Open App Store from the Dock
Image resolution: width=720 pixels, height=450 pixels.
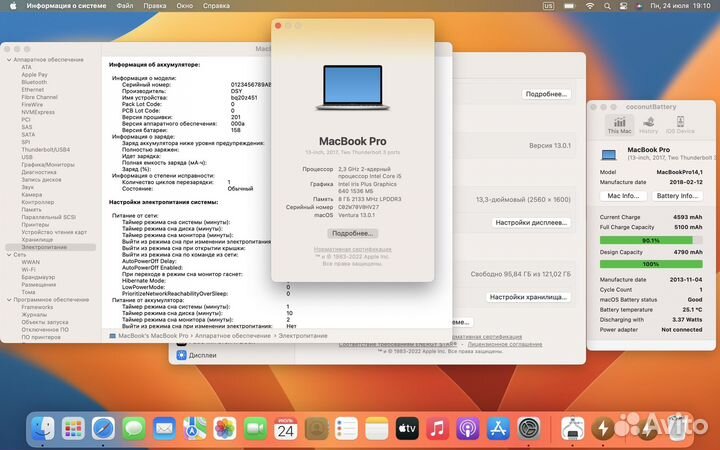(498, 428)
